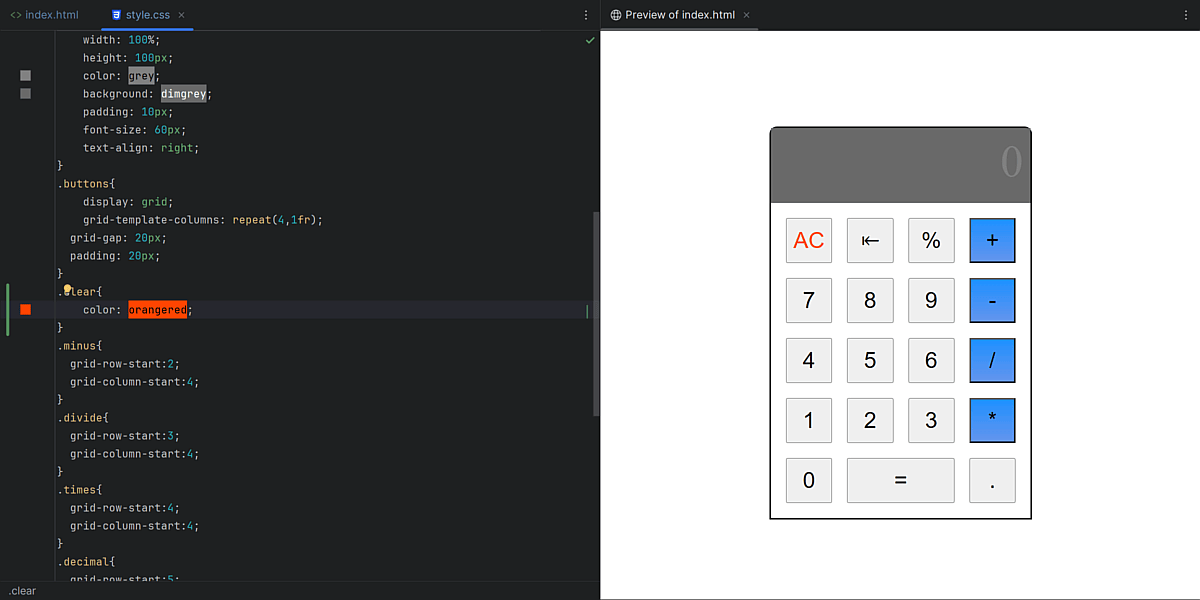This screenshot has height=600, width=1200.
Task: Click the word orangered in code
Action: (x=158, y=310)
